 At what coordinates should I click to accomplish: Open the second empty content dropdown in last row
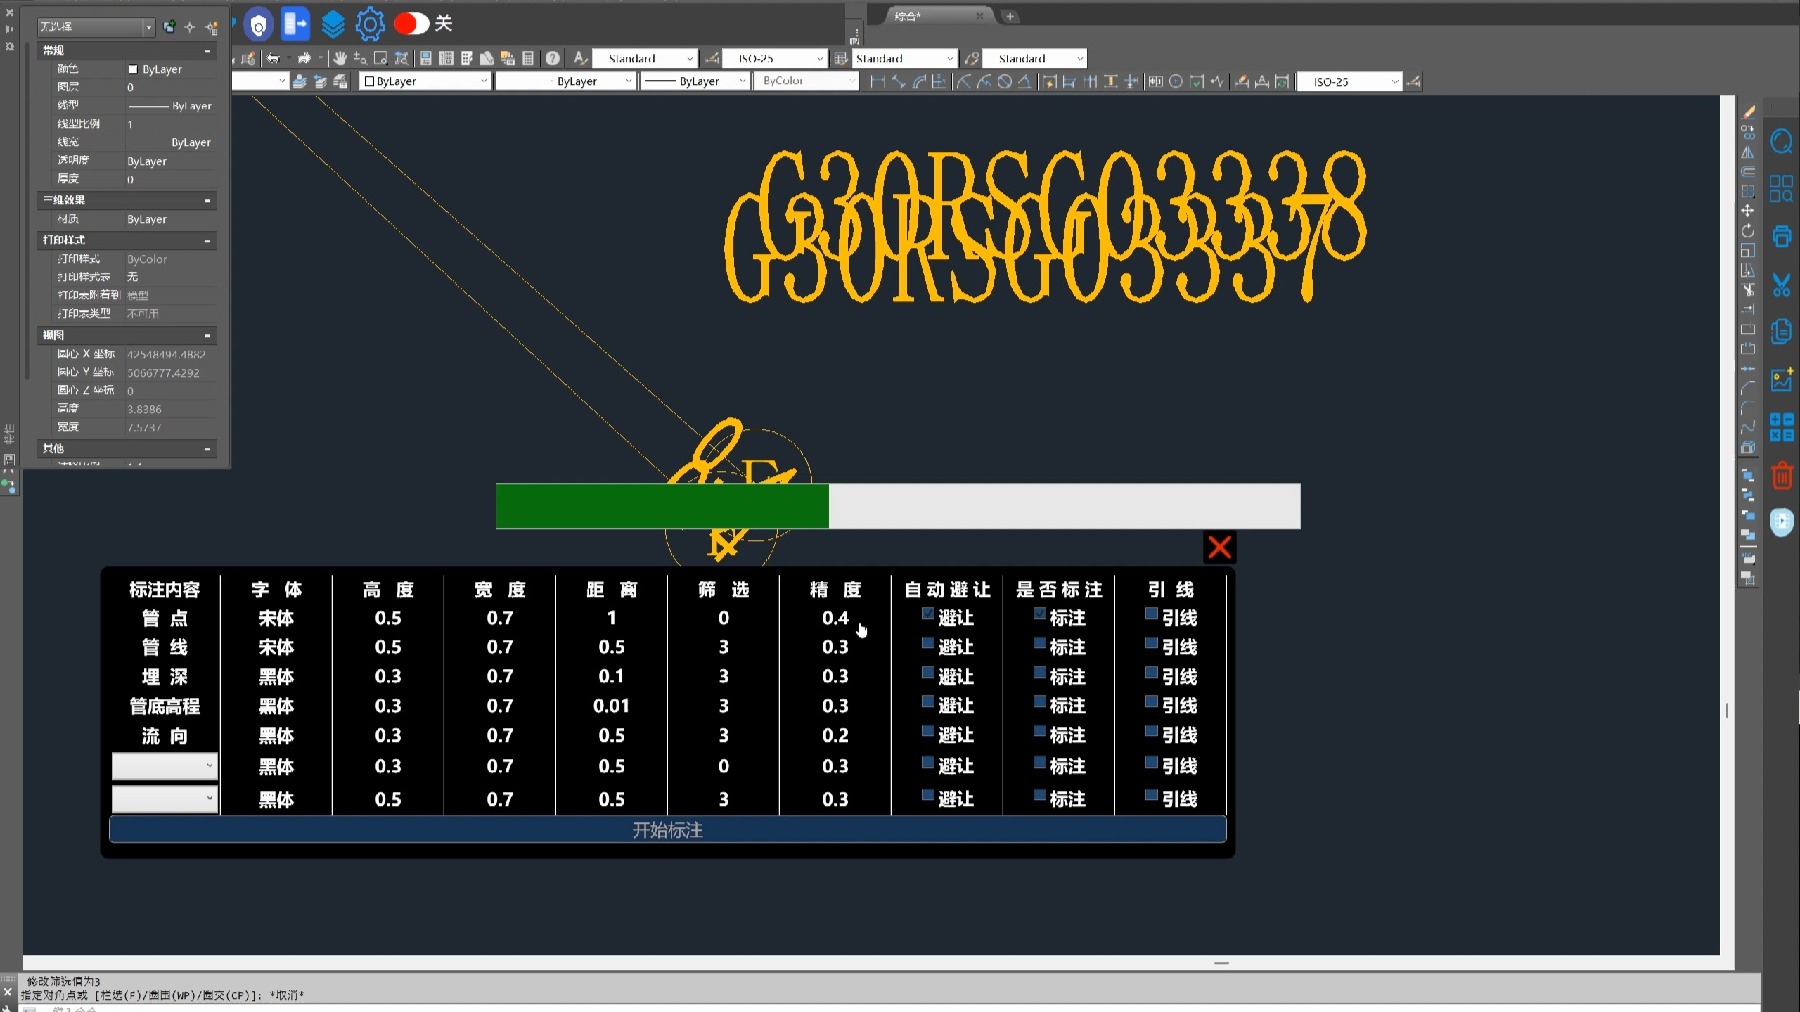[x=164, y=799]
